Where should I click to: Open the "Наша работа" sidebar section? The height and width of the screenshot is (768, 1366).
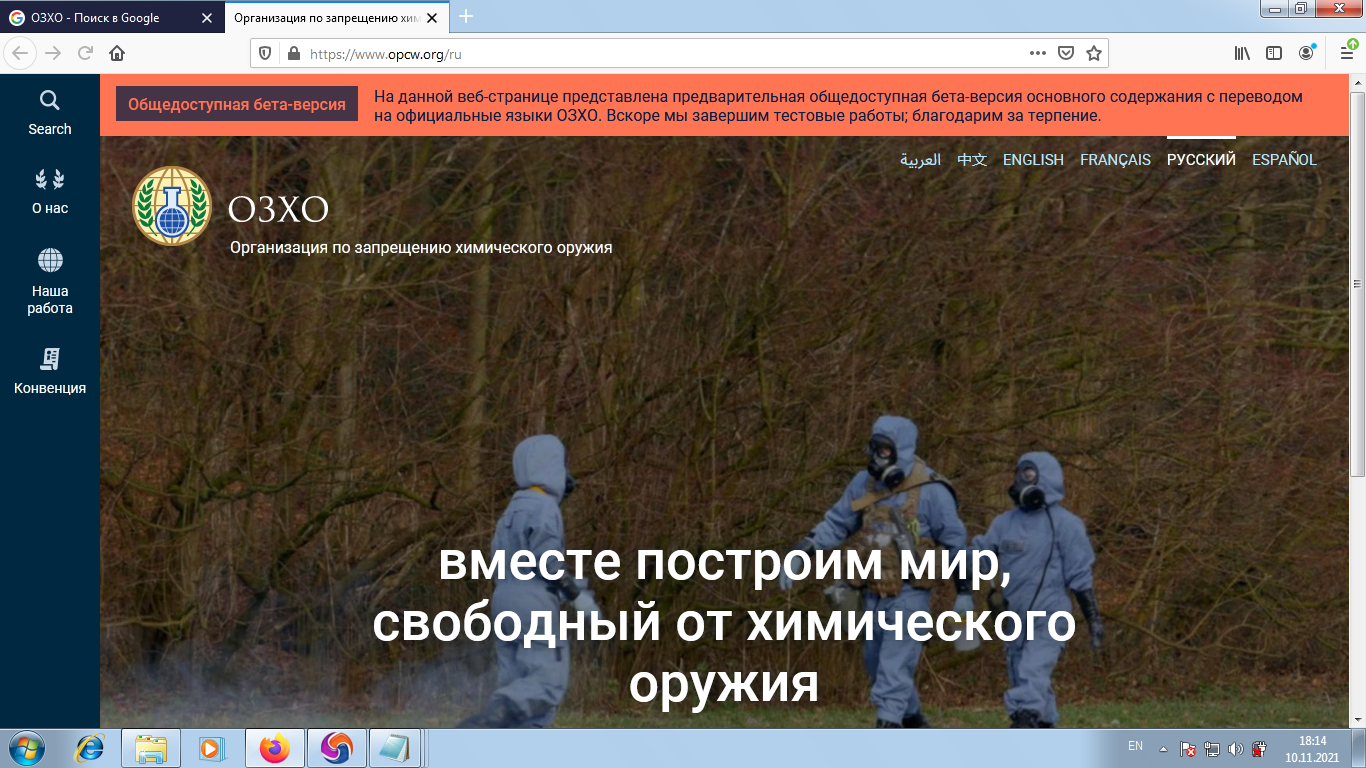pos(49,281)
